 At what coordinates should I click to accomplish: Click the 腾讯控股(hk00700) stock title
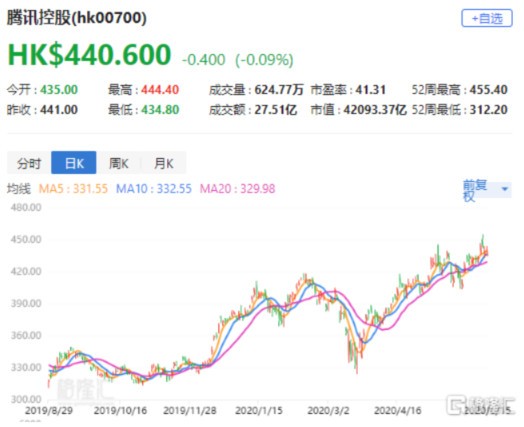click(x=77, y=18)
